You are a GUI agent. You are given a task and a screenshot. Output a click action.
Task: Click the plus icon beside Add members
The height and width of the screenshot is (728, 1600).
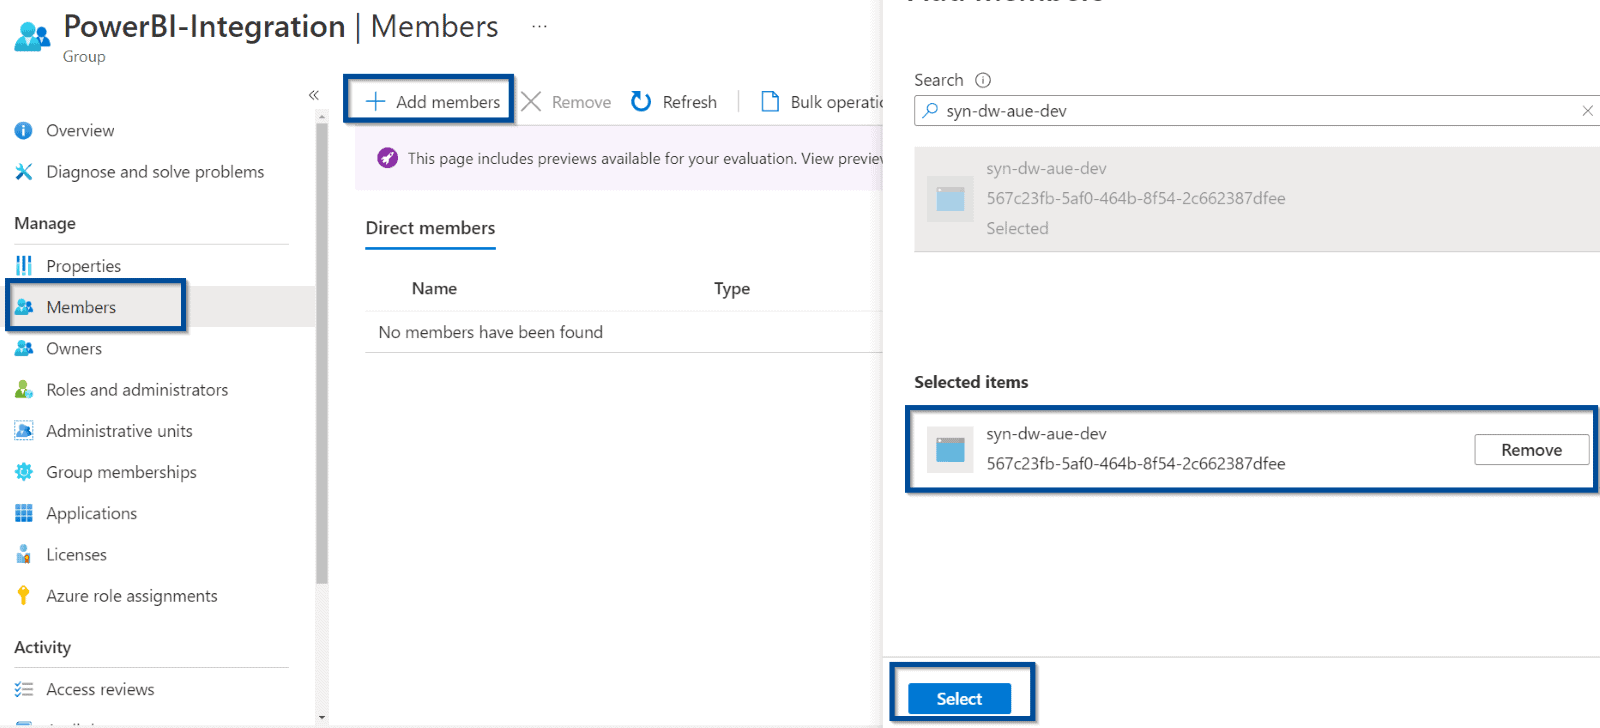(375, 101)
